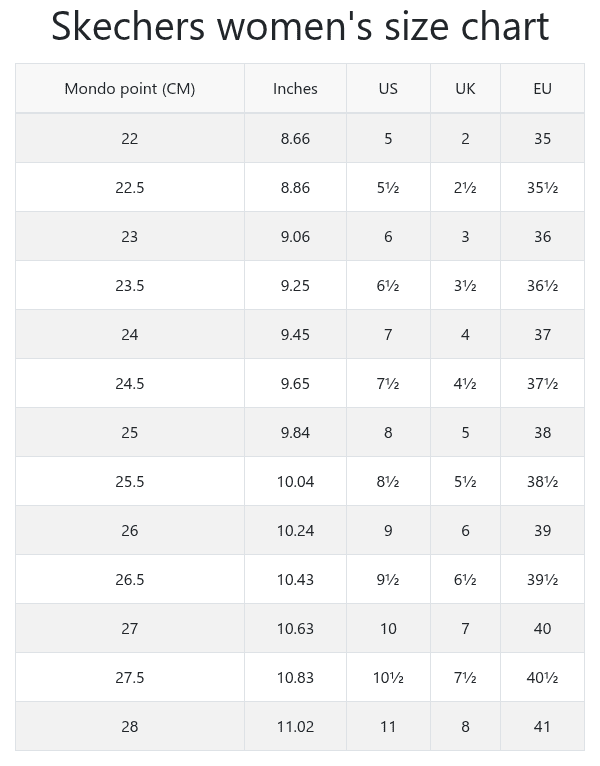Click the "Skechers women's size chart" title

tap(300, 27)
